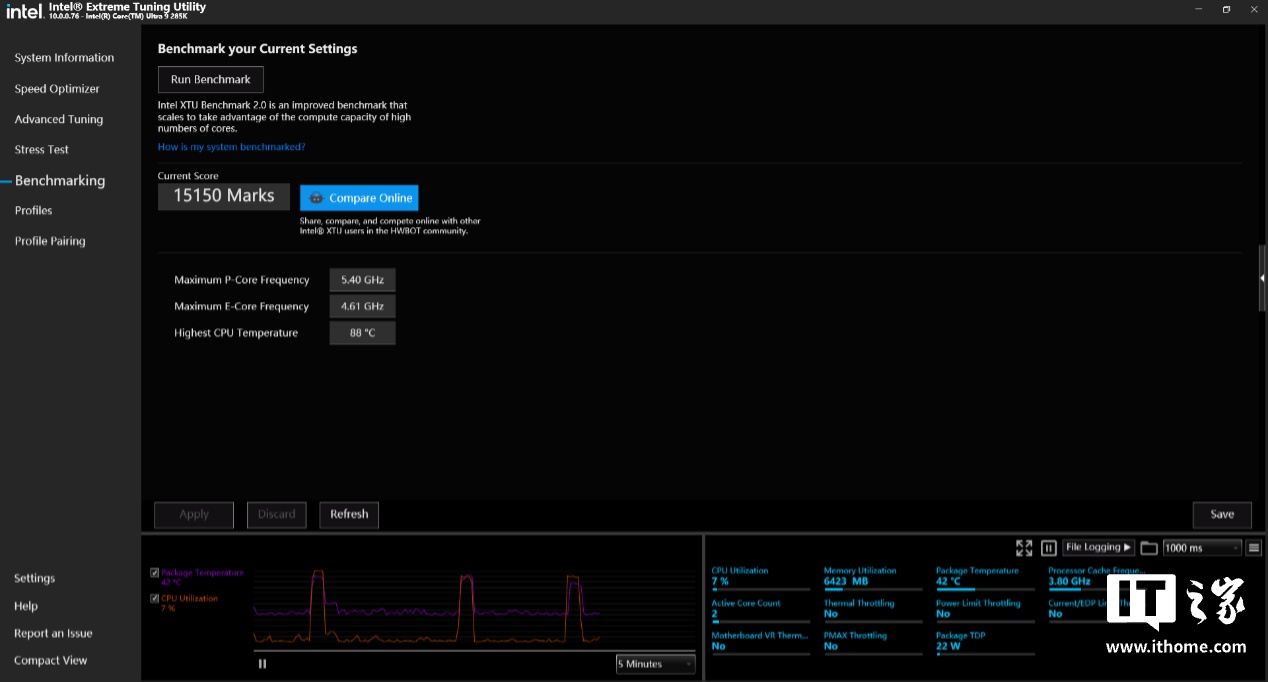
Task: Open the Advanced Tuning section
Action: tap(58, 119)
